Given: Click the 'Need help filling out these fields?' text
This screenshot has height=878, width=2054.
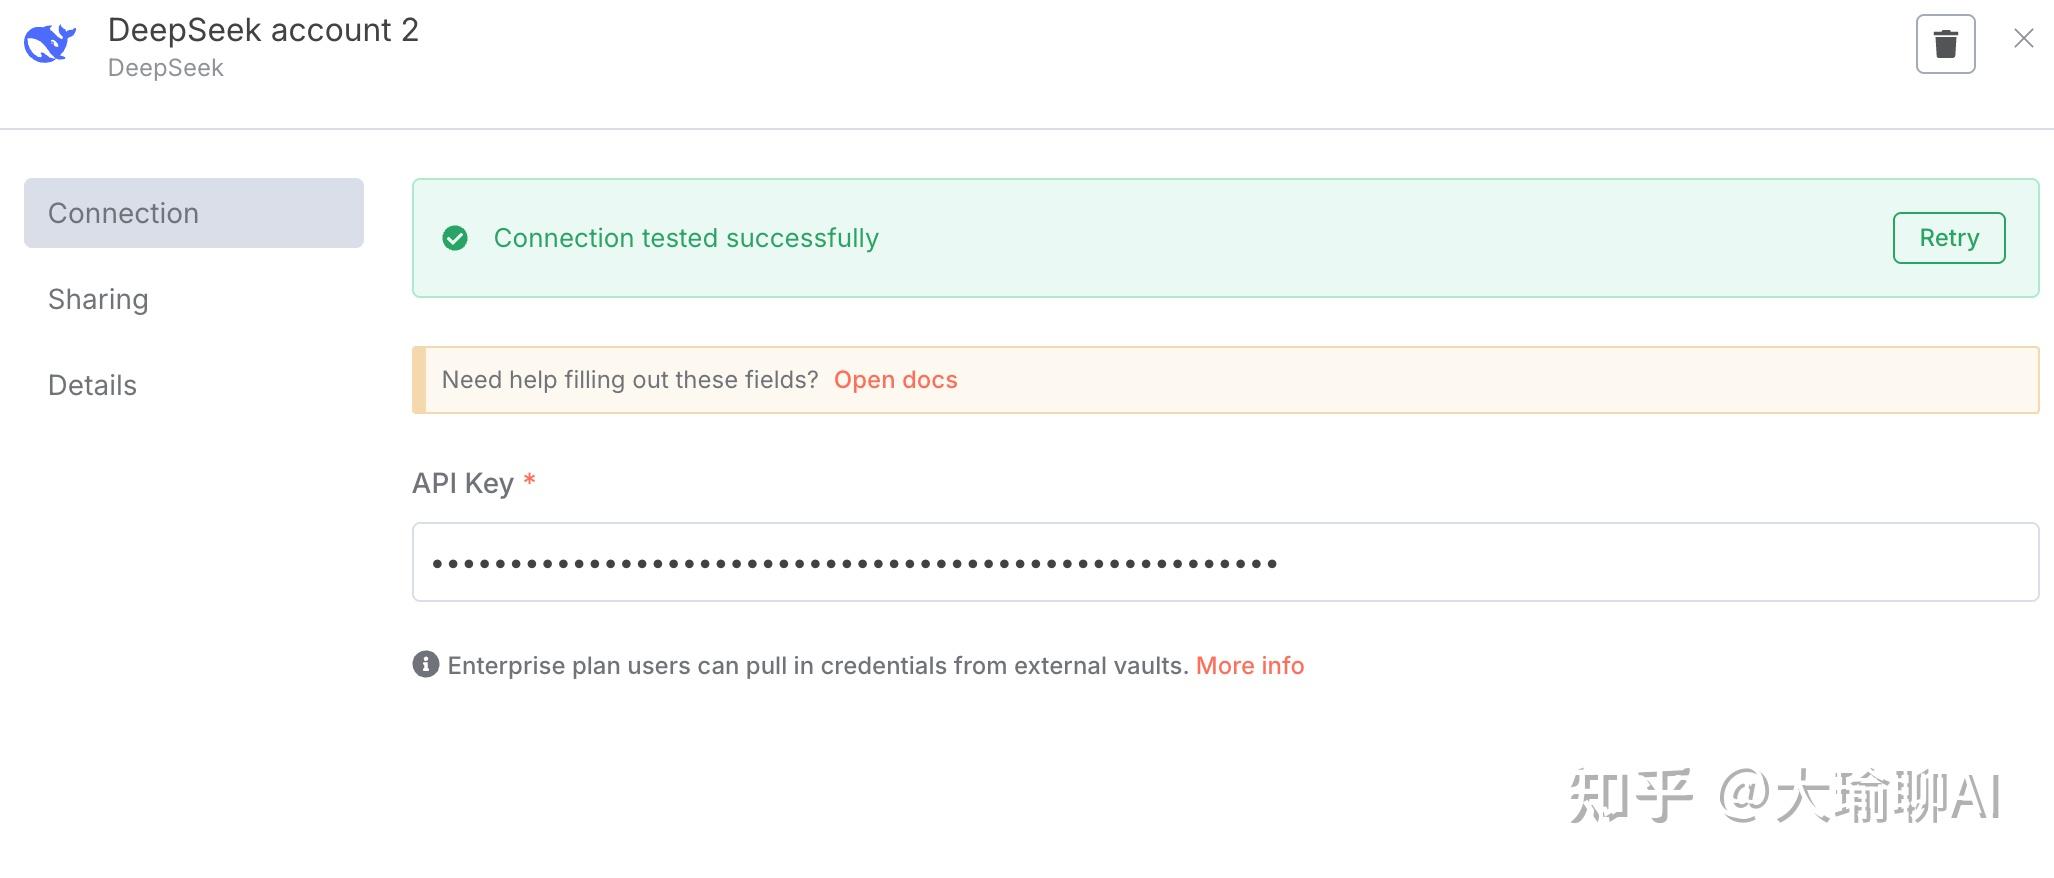Looking at the screenshot, I should [x=630, y=380].
